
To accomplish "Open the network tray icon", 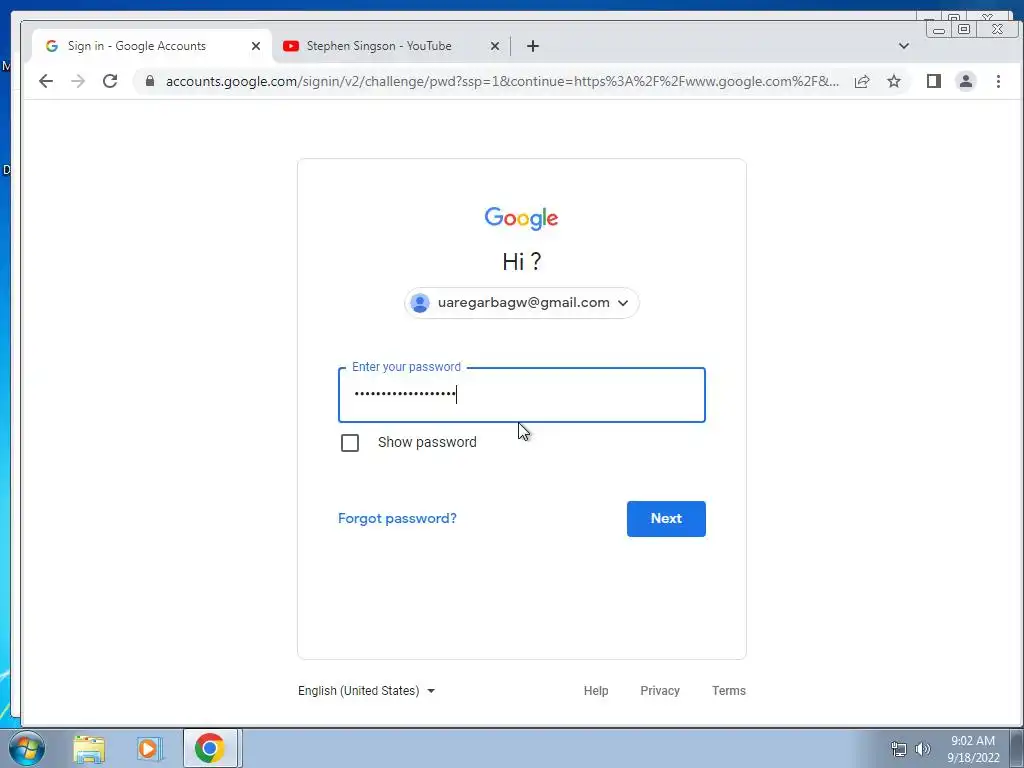I will (x=899, y=749).
